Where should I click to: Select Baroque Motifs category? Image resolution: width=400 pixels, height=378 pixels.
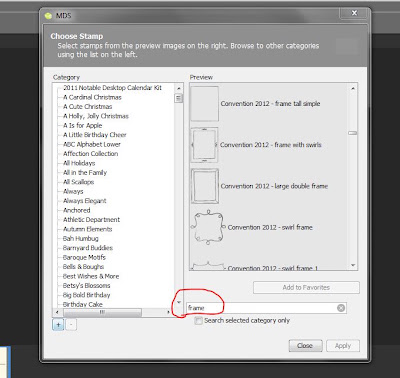tap(84, 257)
